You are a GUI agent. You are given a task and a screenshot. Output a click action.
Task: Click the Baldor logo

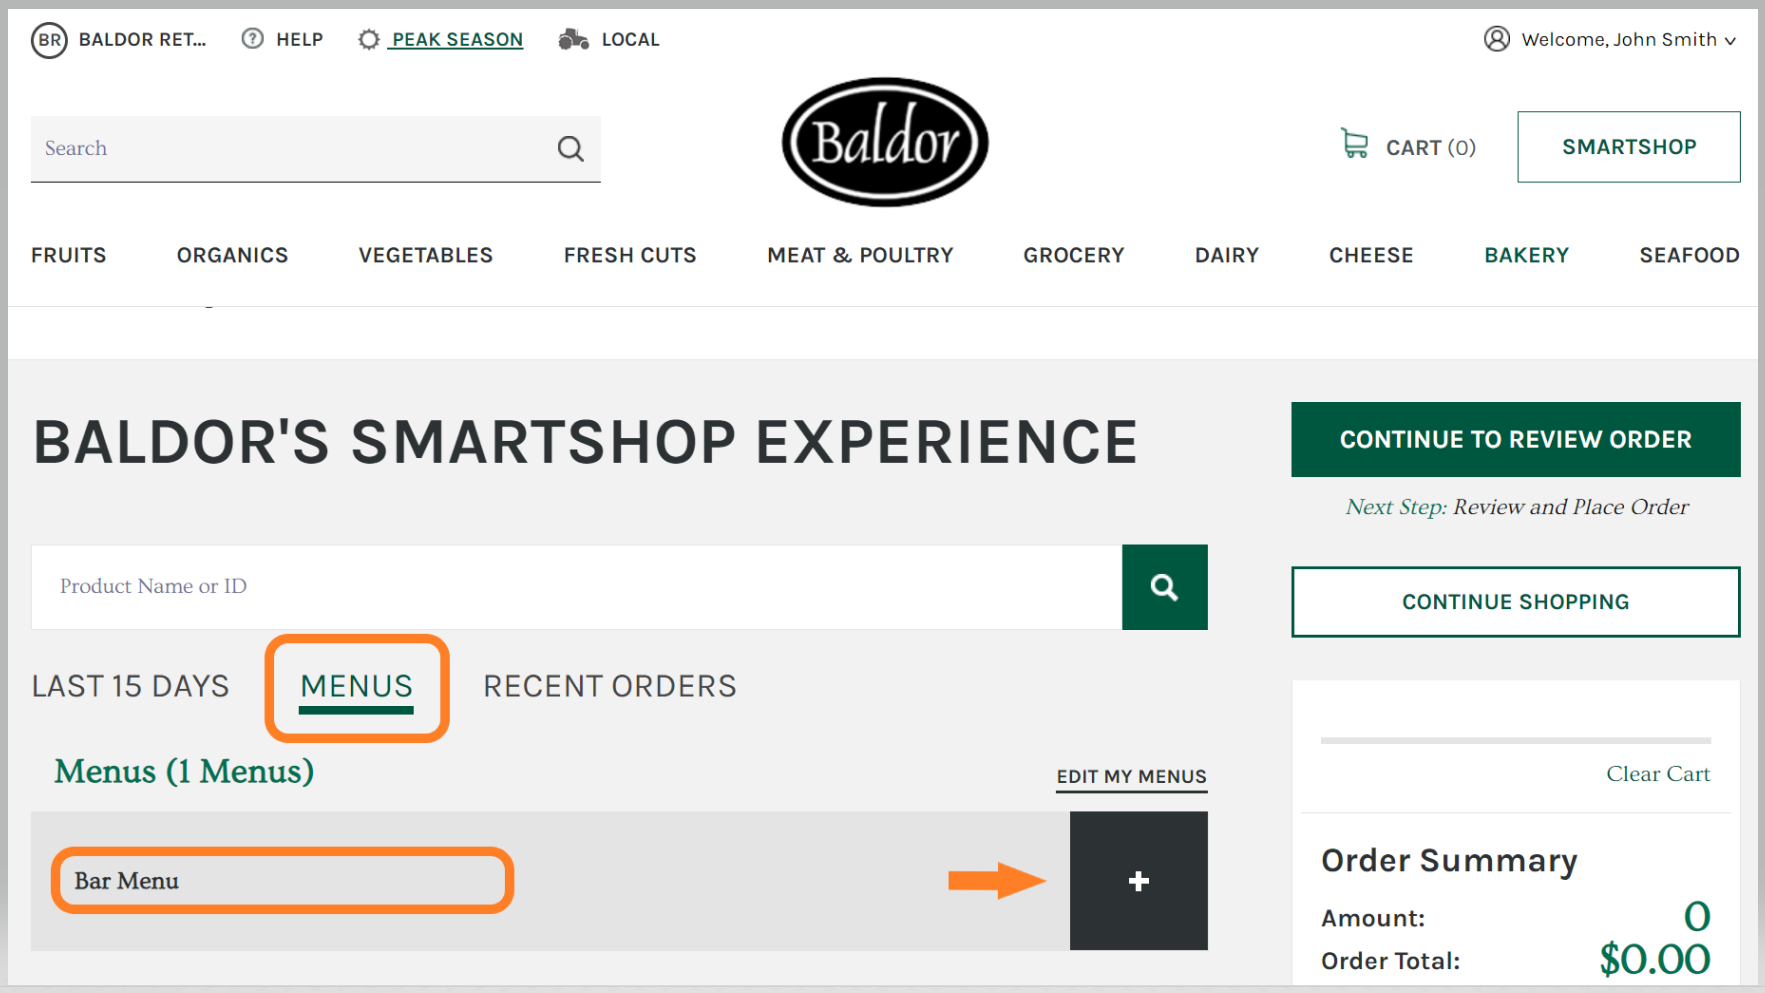click(x=885, y=142)
